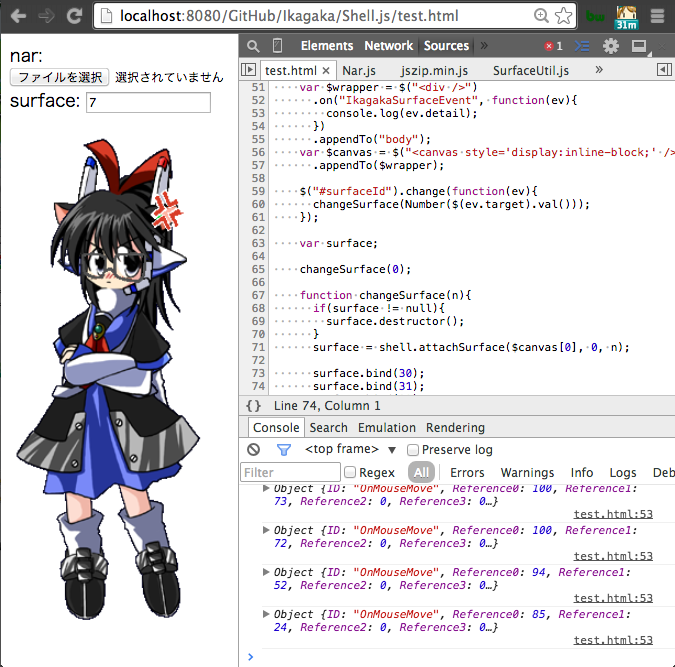Open the Chrome hamburger menu

click(657, 16)
